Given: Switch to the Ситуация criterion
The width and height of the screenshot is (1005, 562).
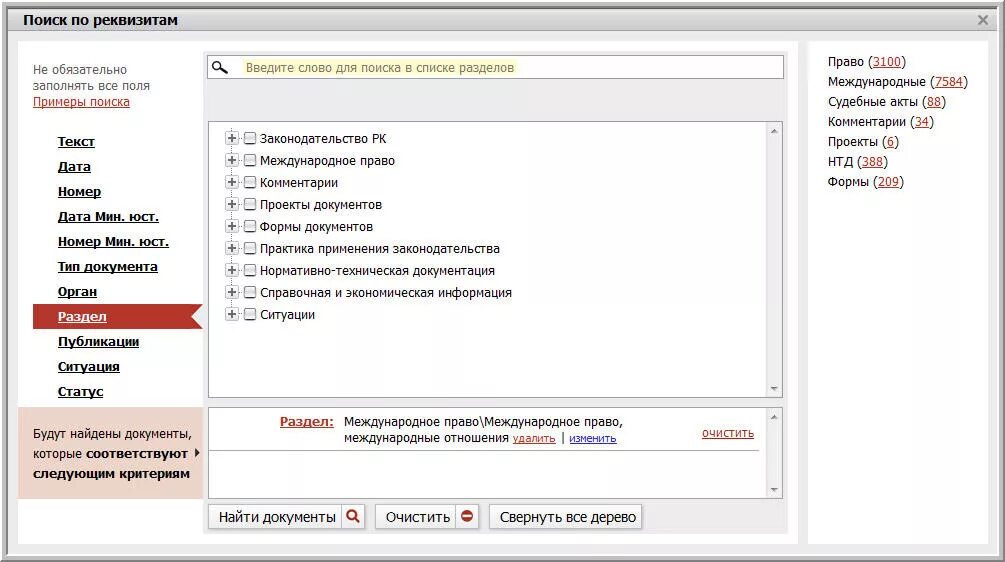Looking at the screenshot, I should tap(89, 367).
